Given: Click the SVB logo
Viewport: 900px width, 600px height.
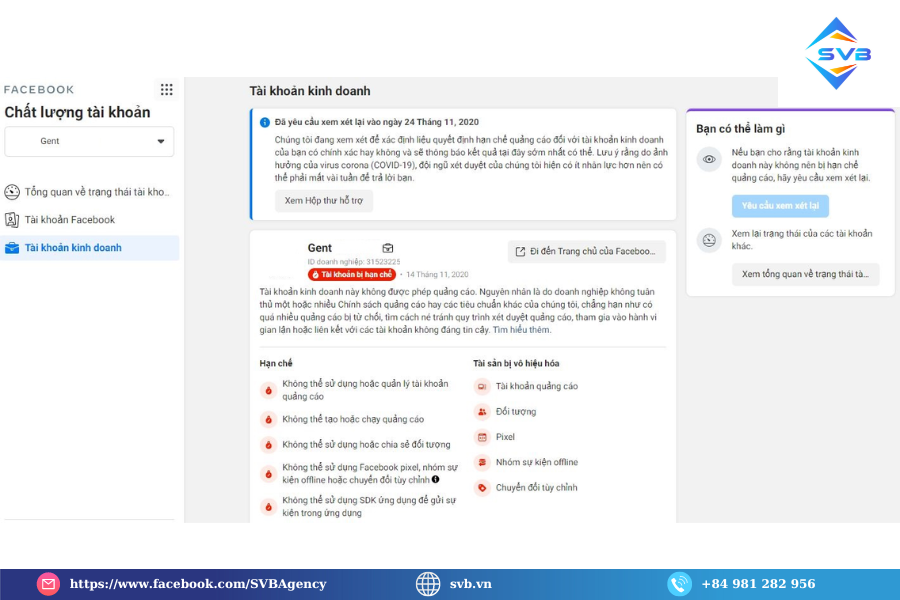Looking at the screenshot, I should [x=838, y=53].
